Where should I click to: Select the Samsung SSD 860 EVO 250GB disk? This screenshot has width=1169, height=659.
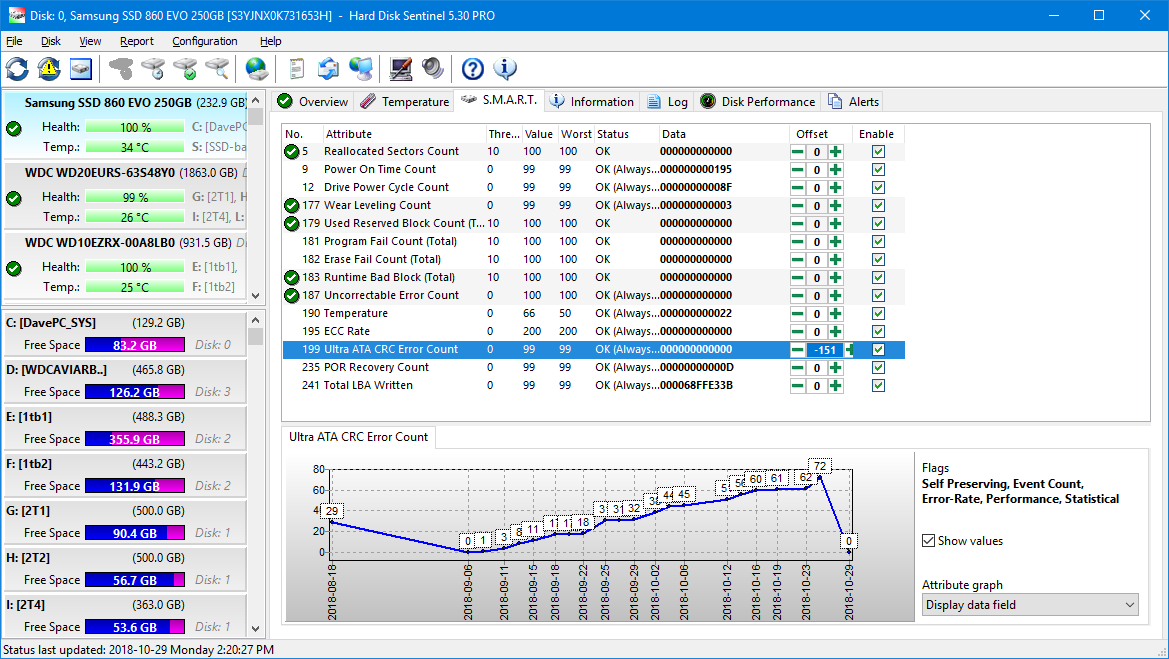click(125, 124)
